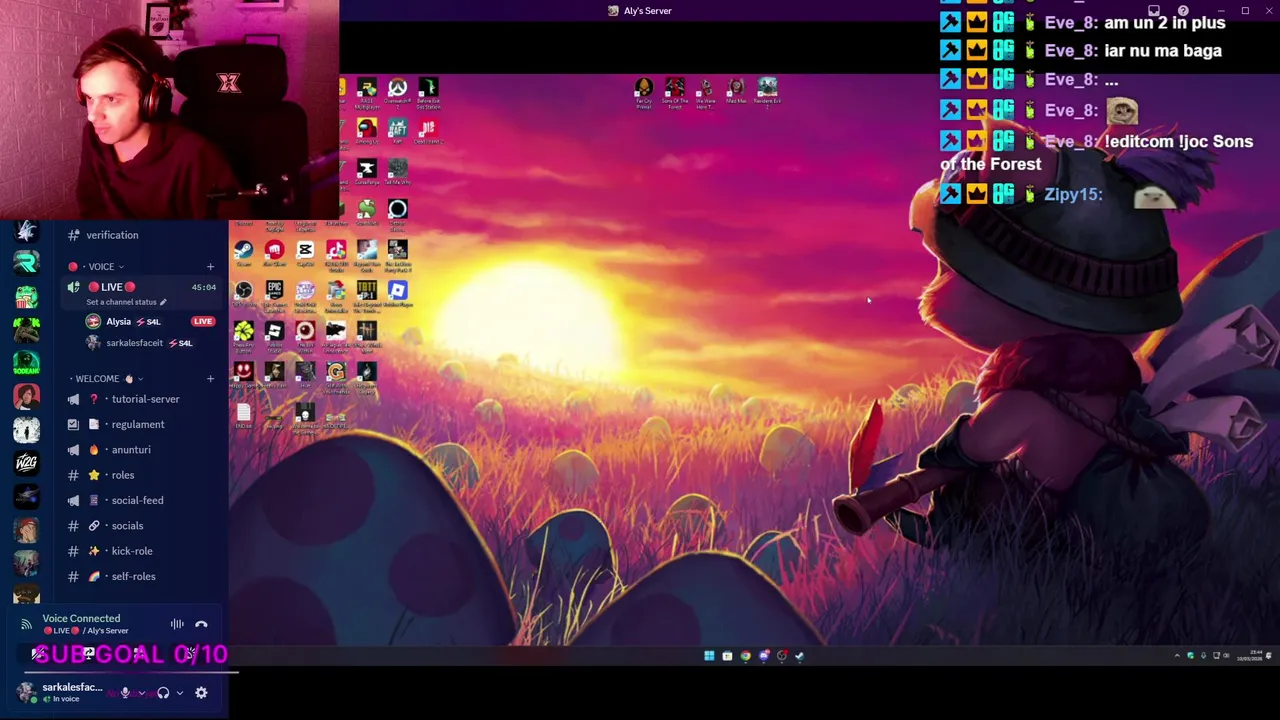The image size is (1280, 720).
Task: Open Steam from the taskbar
Action: pyautogui.click(x=799, y=656)
